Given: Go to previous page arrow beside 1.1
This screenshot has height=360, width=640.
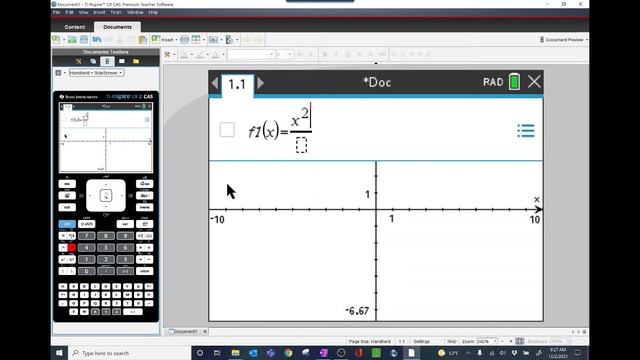Looking at the screenshot, I should pos(215,83).
